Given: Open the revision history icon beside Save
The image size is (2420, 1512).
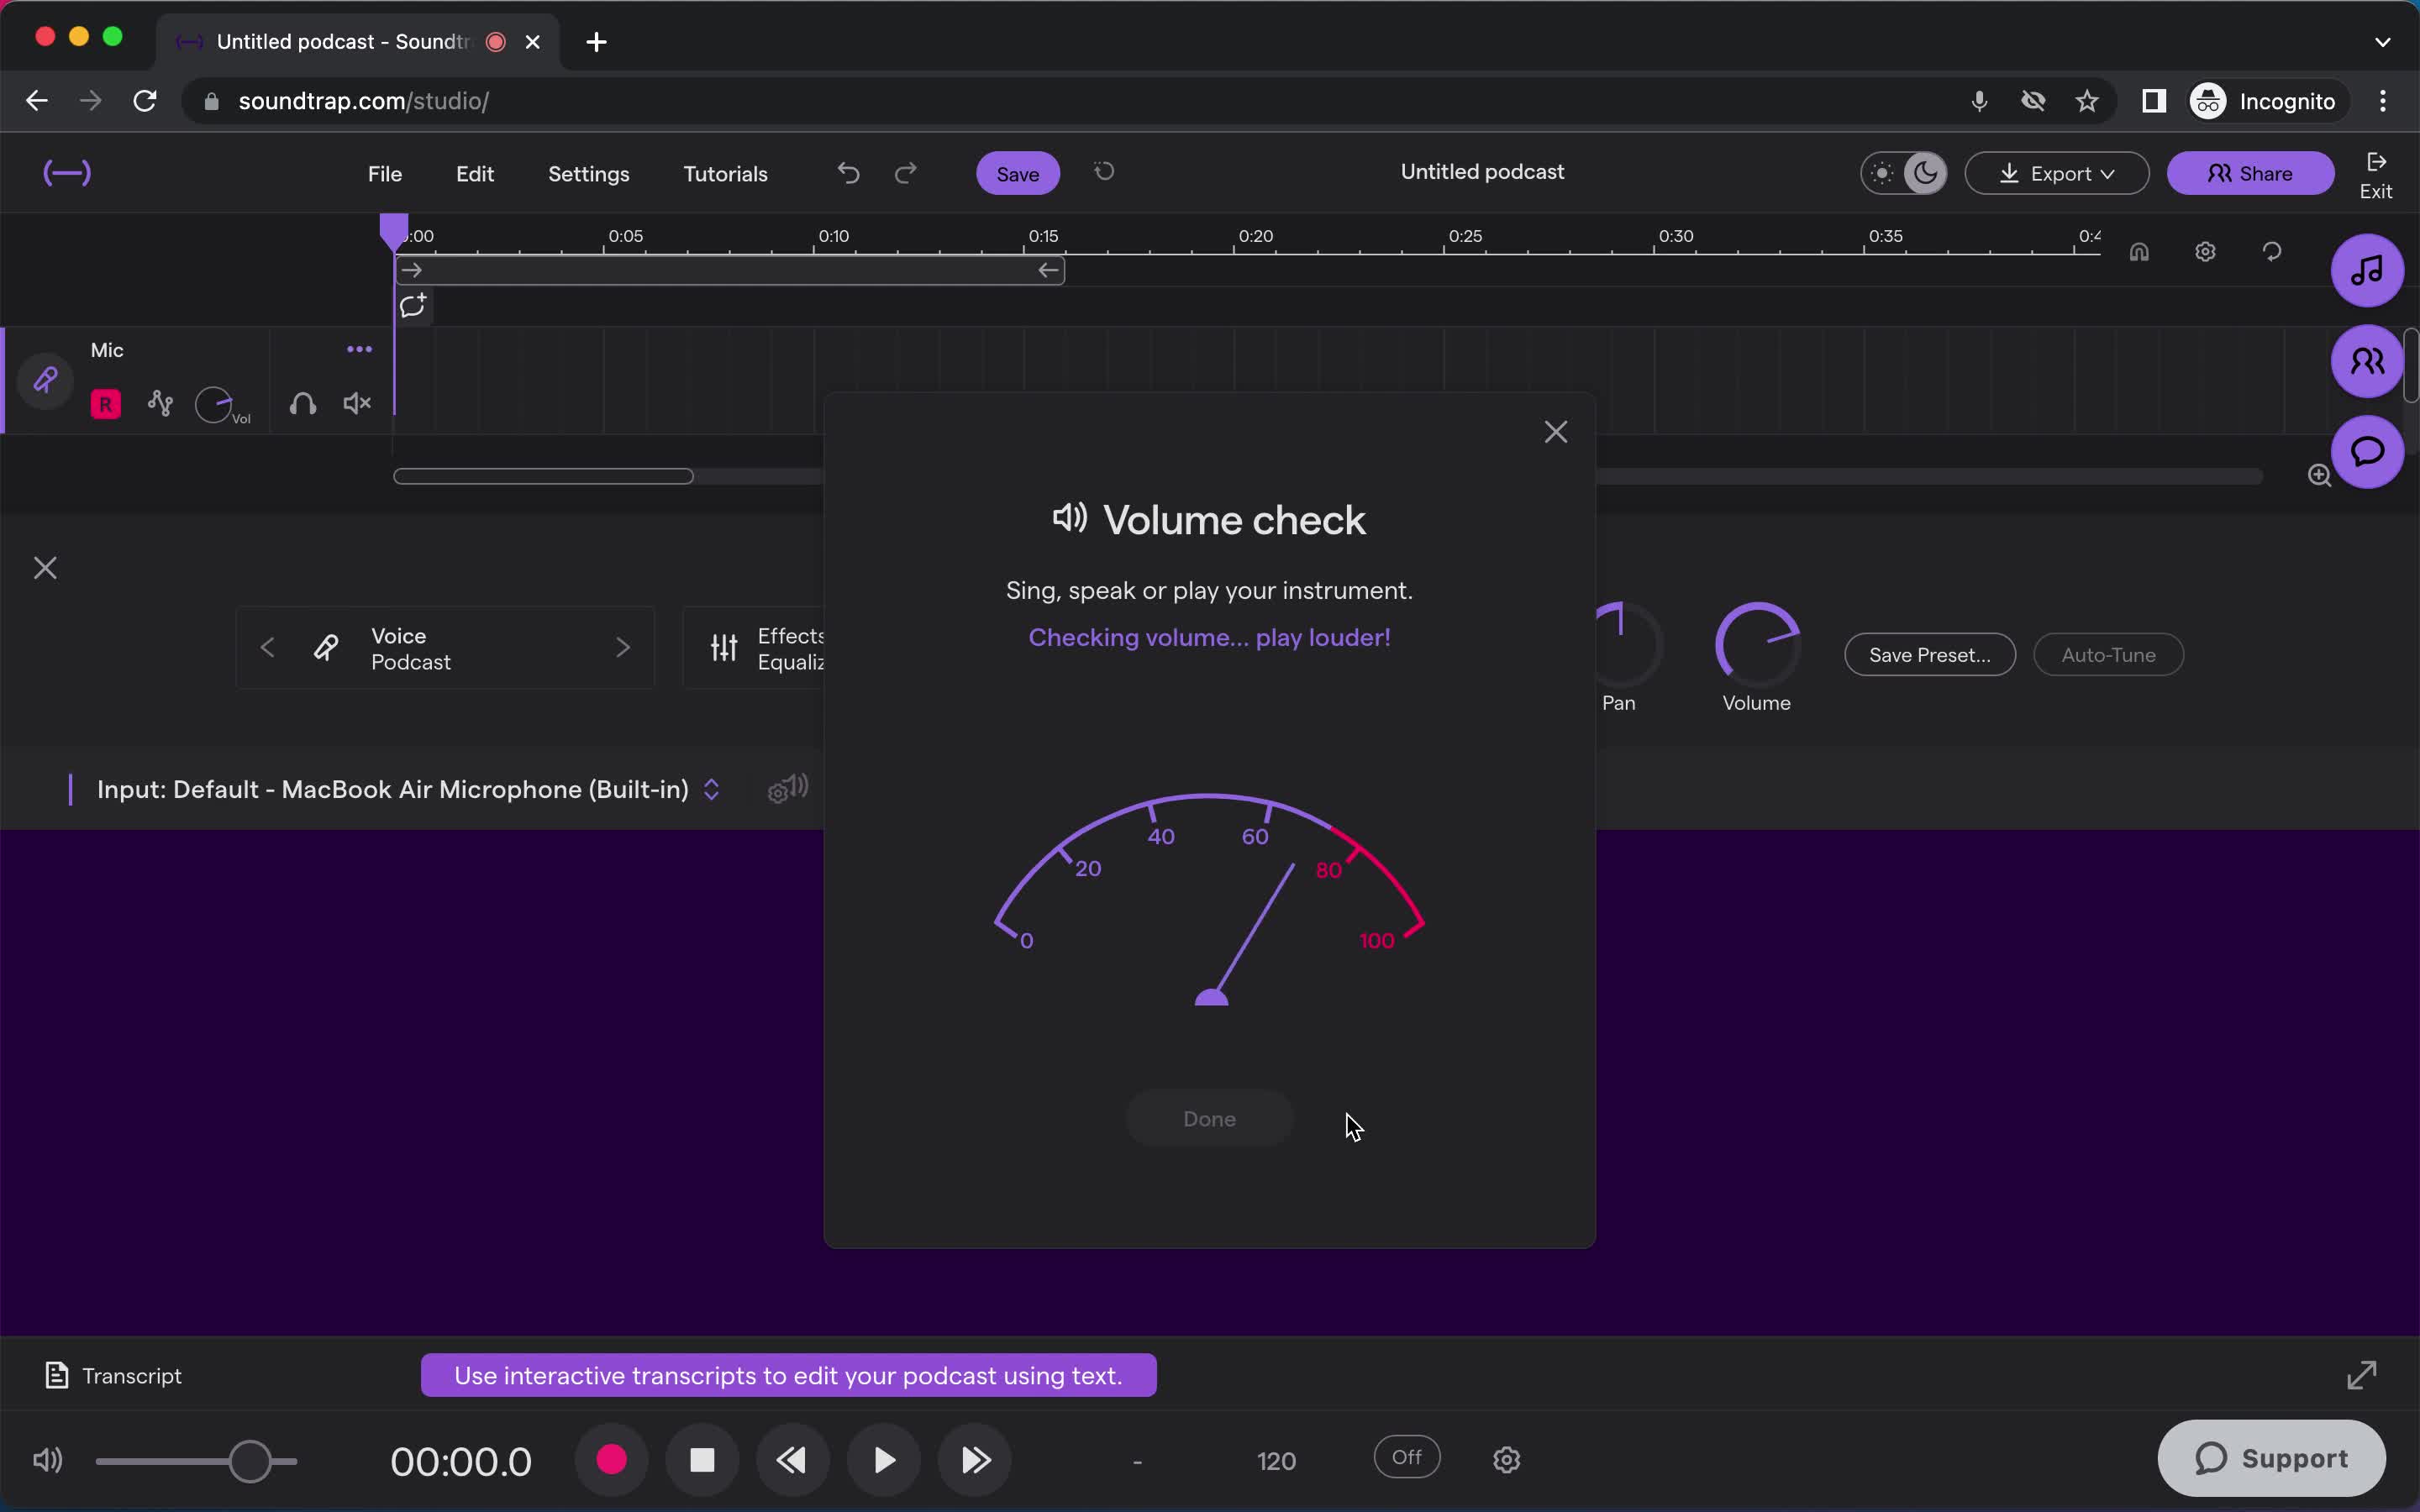Looking at the screenshot, I should (x=1104, y=172).
